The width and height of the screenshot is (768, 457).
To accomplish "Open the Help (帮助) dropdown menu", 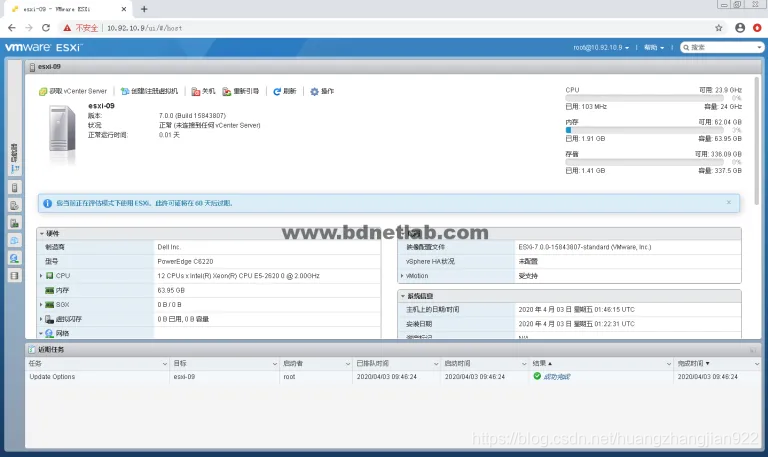I will 654,48.
